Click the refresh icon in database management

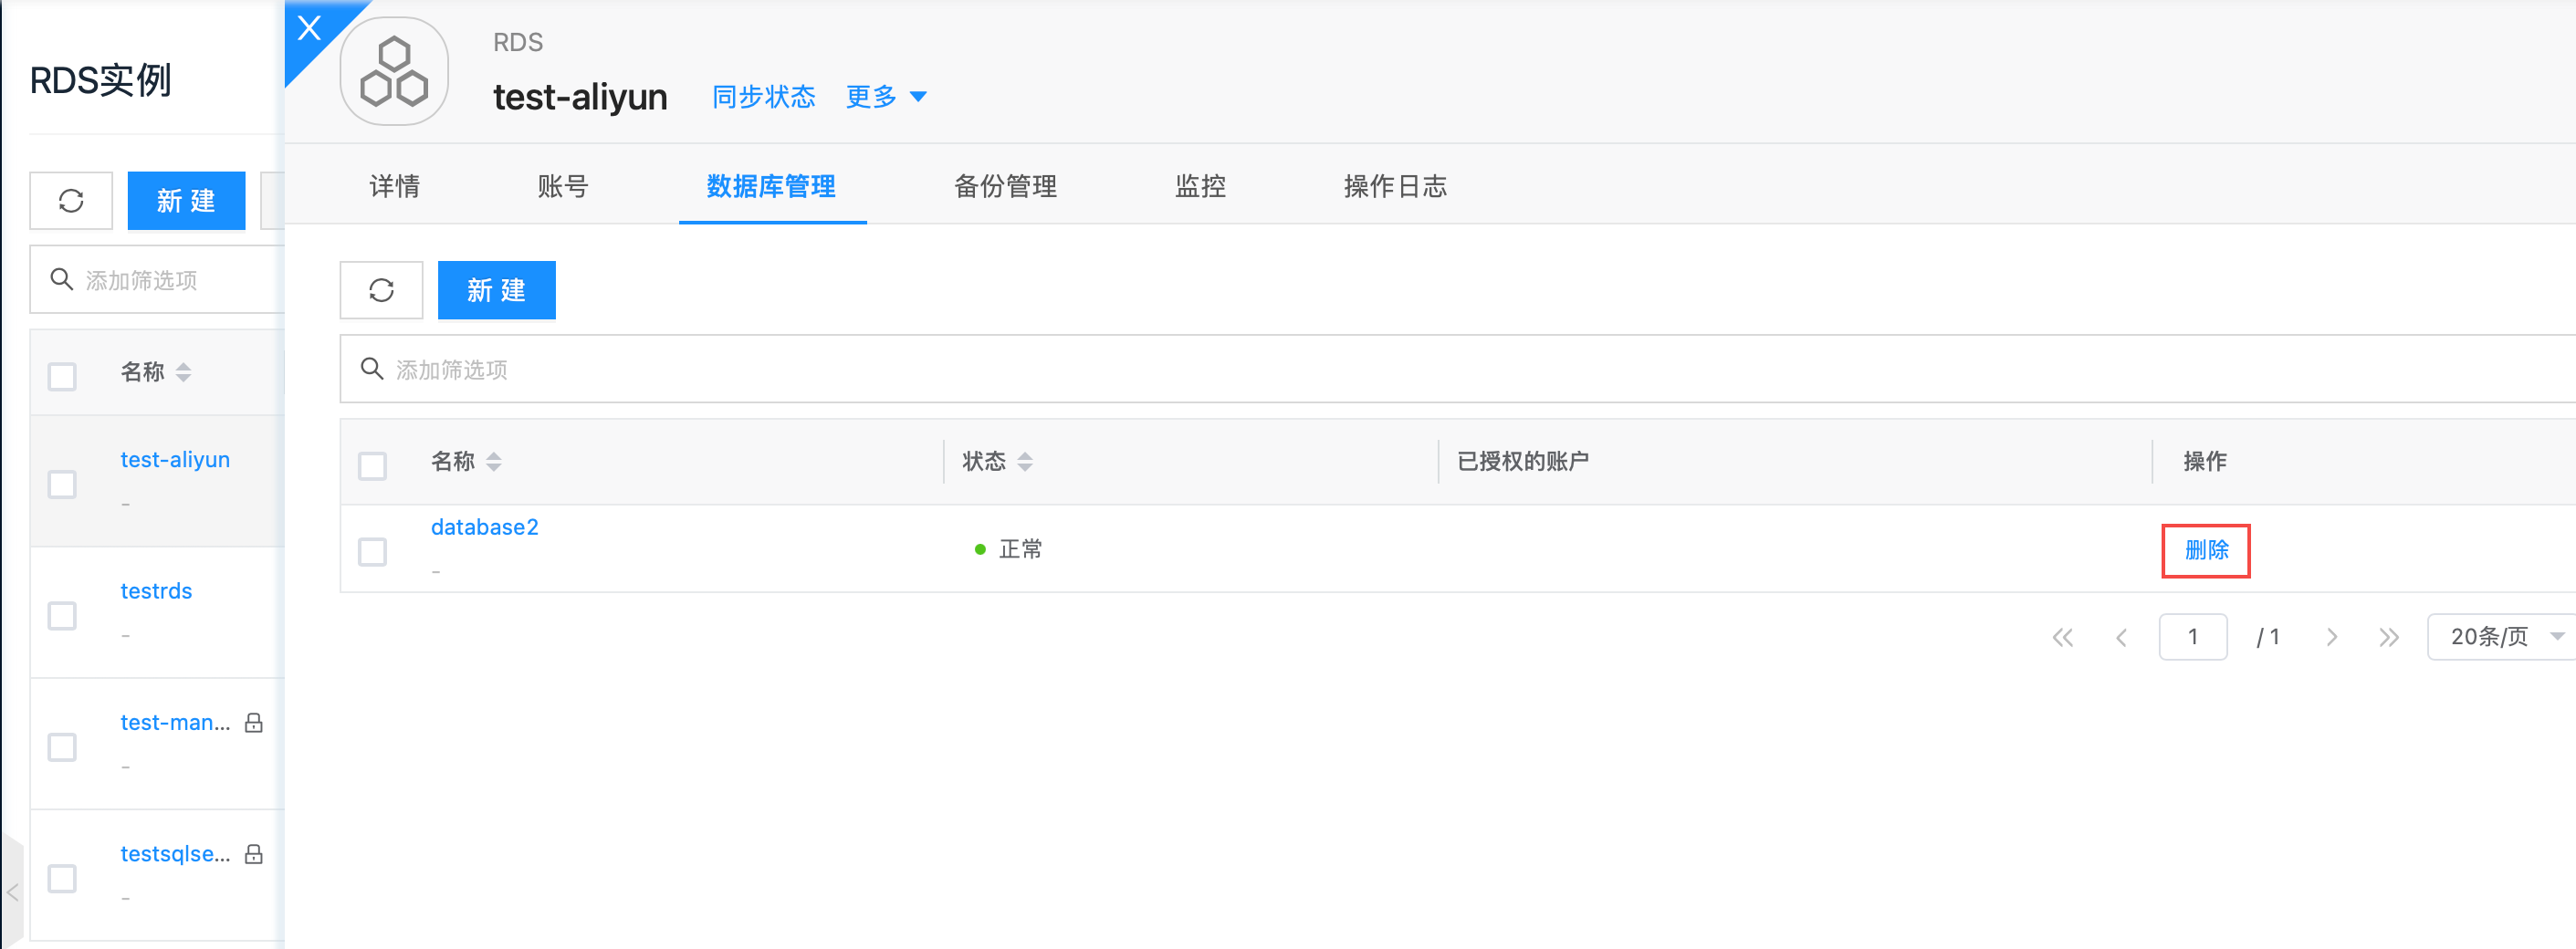pyautogui.click(x=381, y=290)
